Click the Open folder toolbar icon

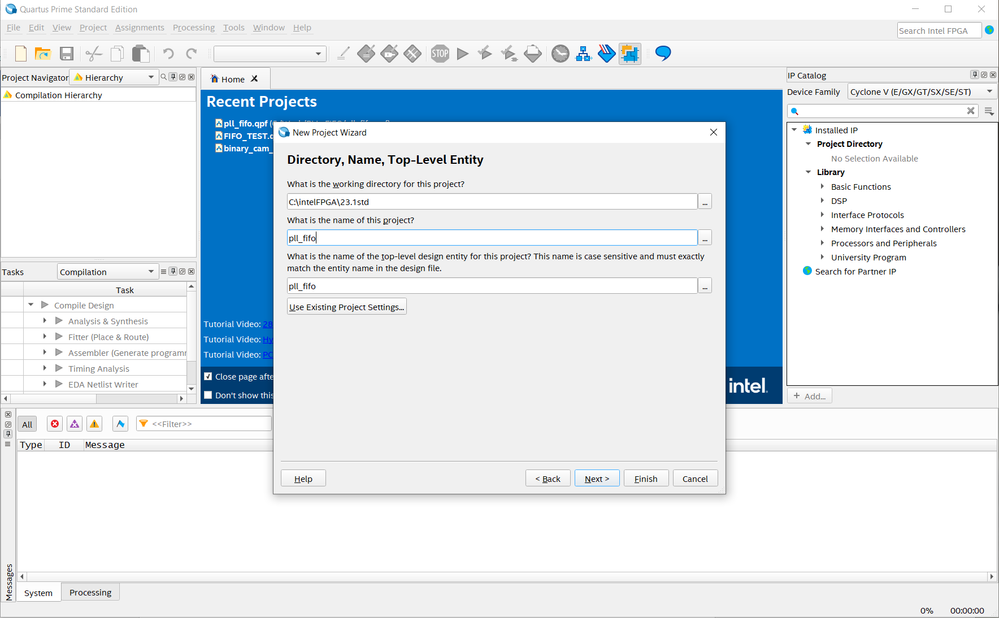click(x=43, y=54)
